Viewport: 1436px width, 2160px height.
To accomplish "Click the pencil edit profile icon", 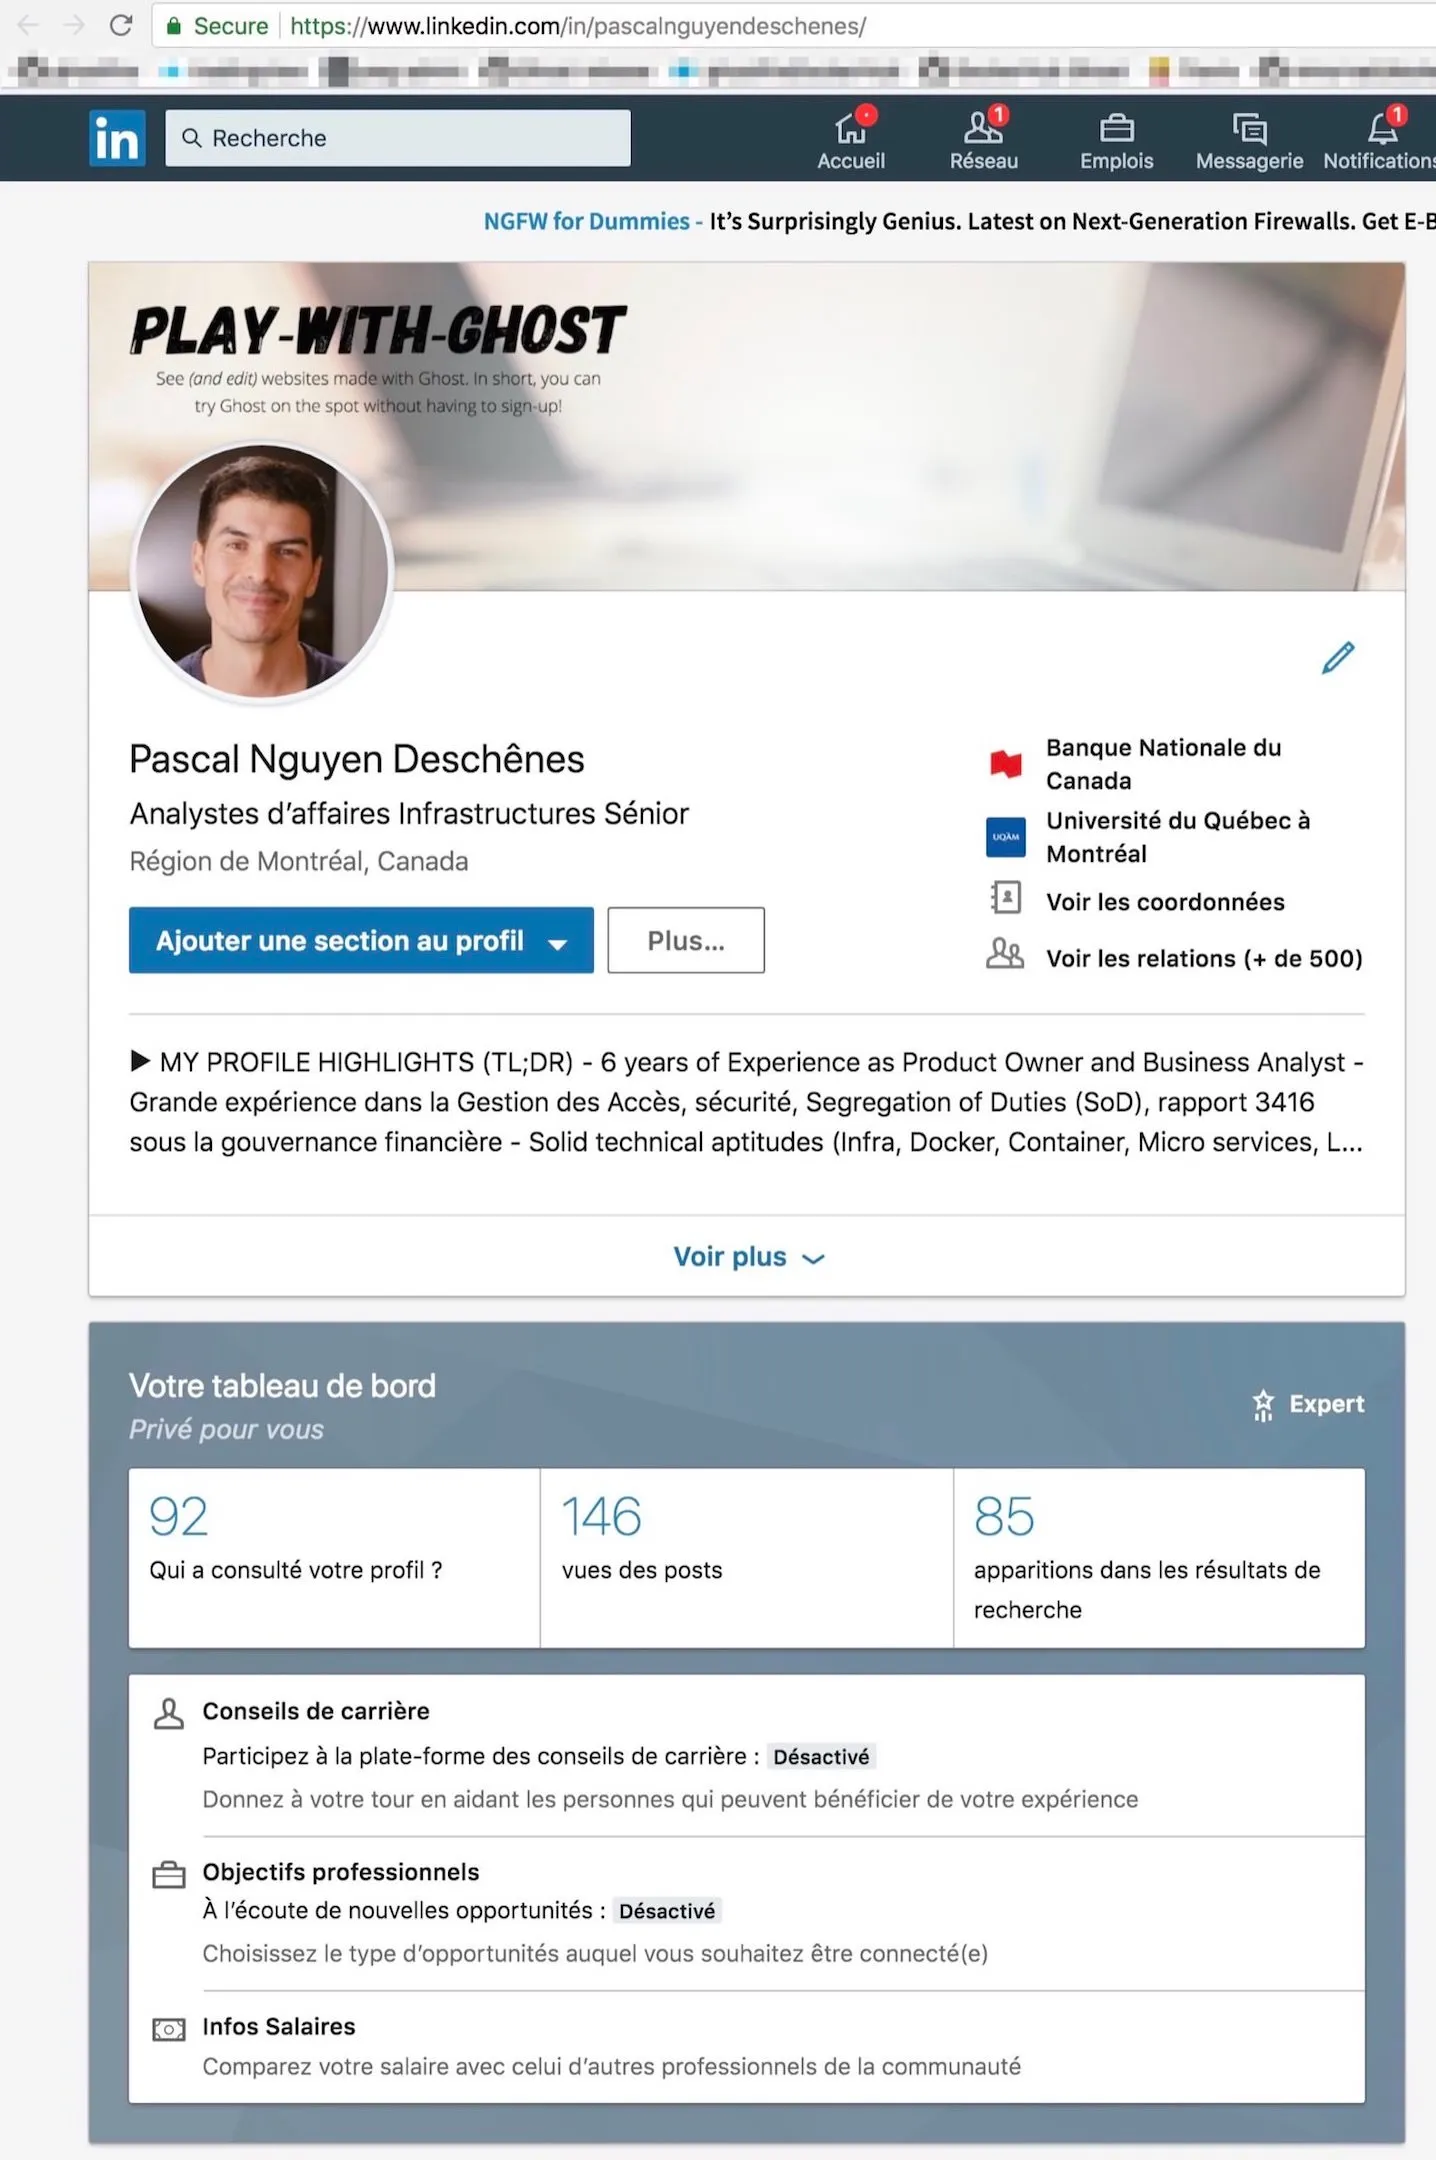I will 1338,657.
